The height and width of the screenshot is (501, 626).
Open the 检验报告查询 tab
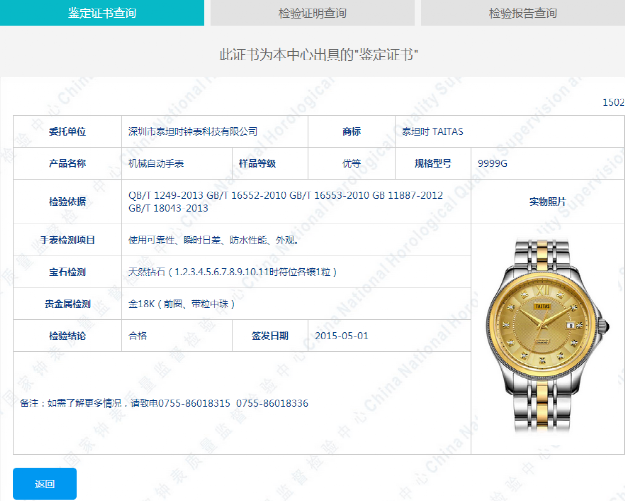click(523, 13)
